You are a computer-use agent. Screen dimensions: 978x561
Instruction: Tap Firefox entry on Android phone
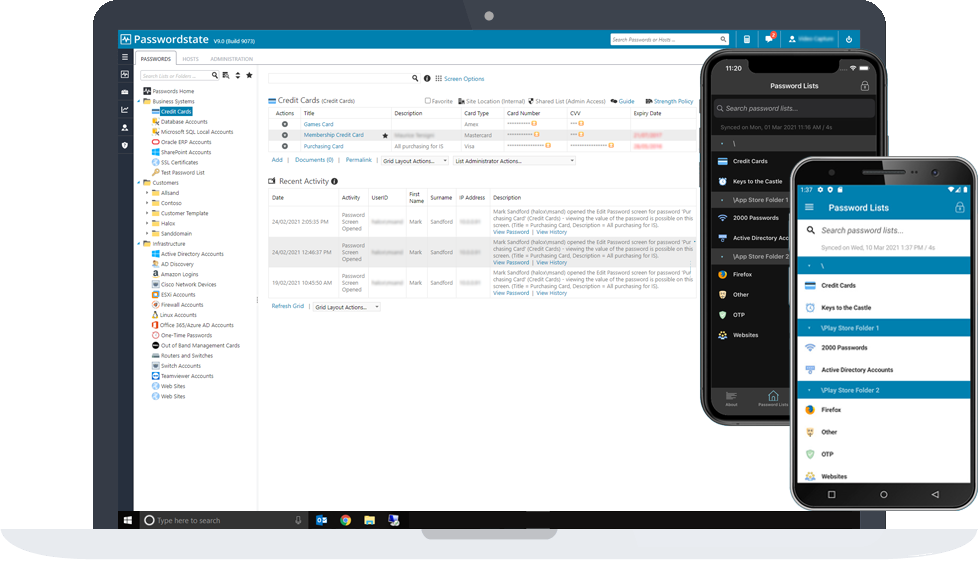pyautogui.click(x=831, y=410)
